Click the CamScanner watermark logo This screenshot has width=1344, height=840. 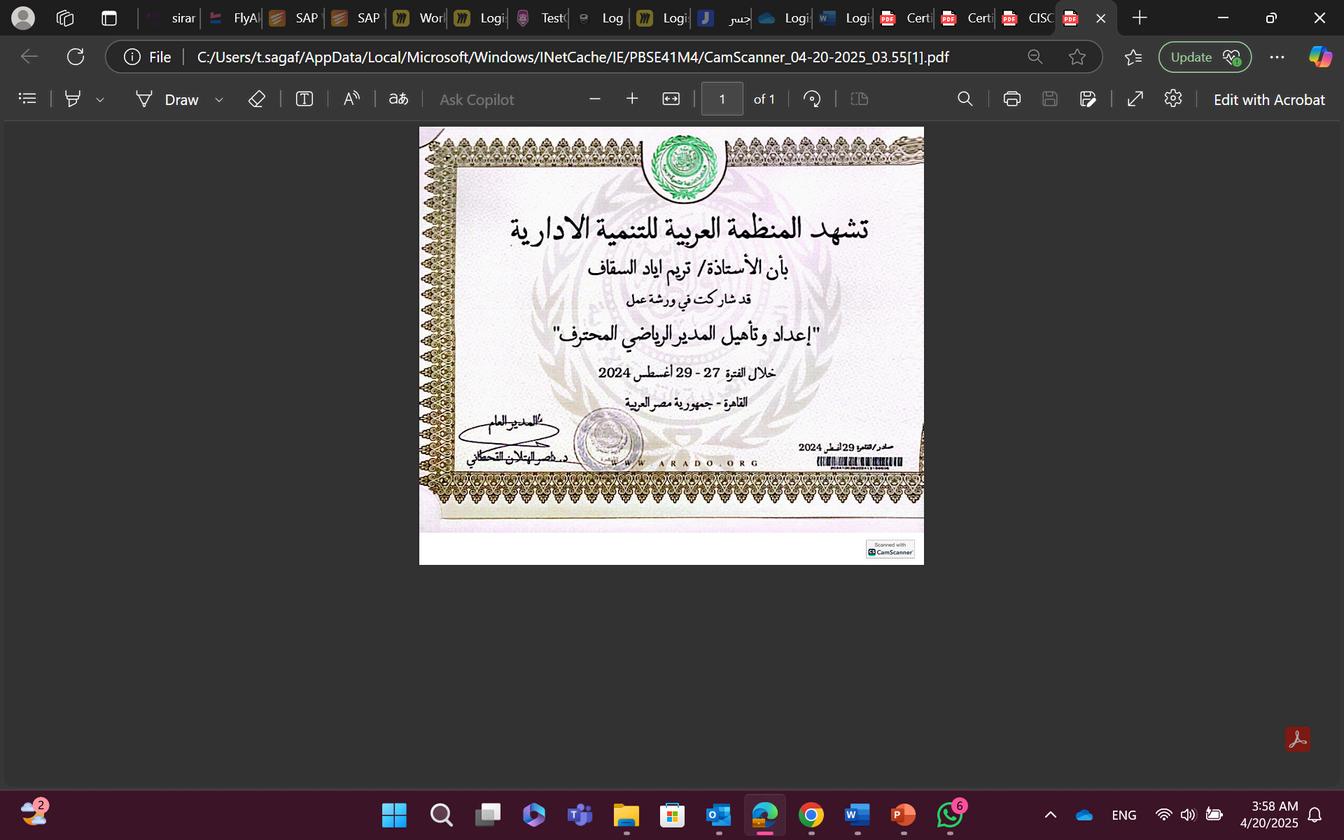[x=890, y=549]
